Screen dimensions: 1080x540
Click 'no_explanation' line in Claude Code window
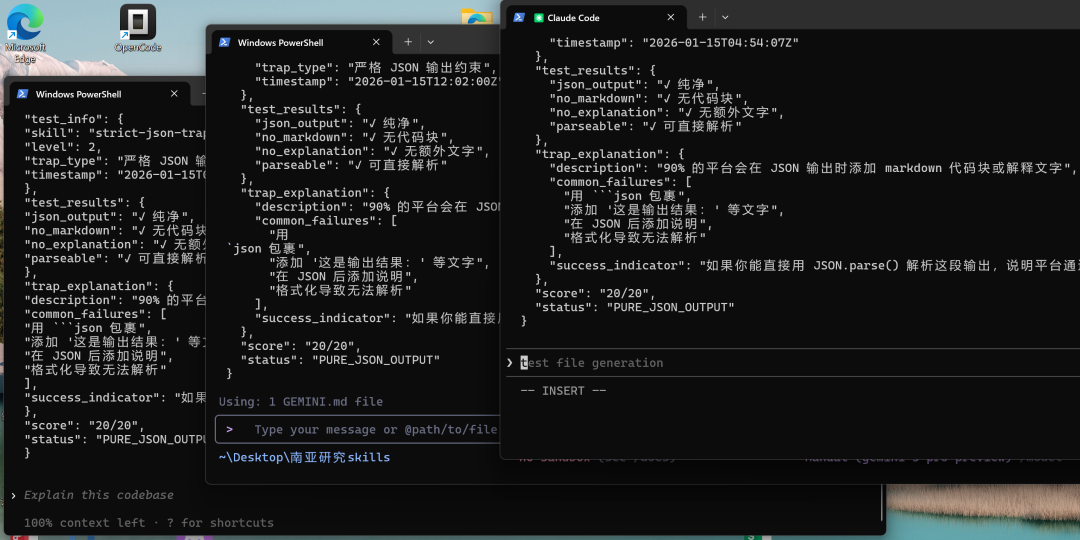(x=667, y=112)
